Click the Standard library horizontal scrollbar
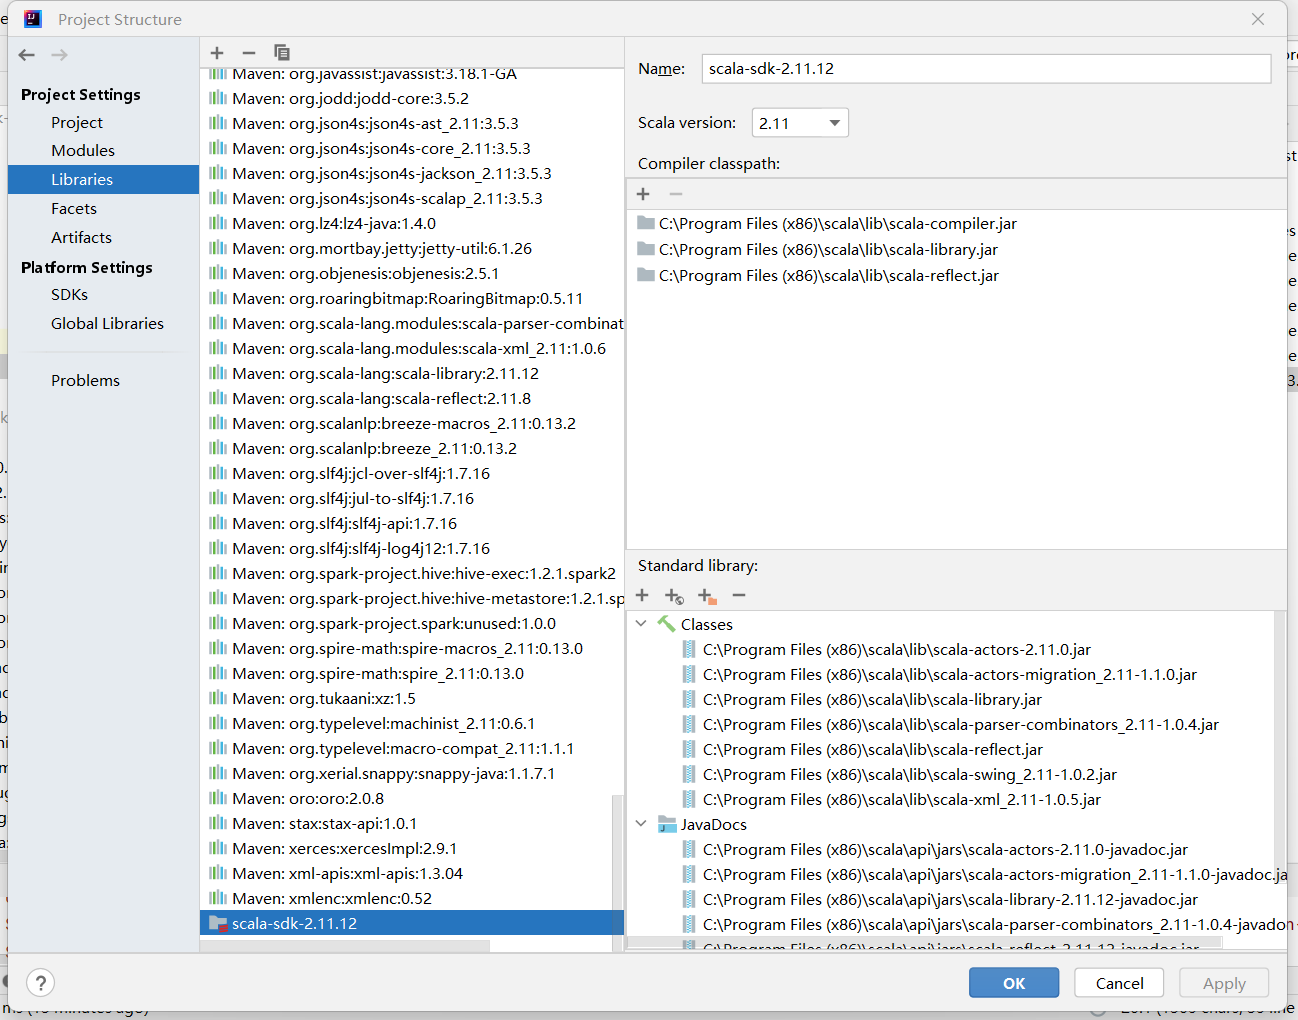This screenshot has width=1298, height=1020. [x=924, y=943]
